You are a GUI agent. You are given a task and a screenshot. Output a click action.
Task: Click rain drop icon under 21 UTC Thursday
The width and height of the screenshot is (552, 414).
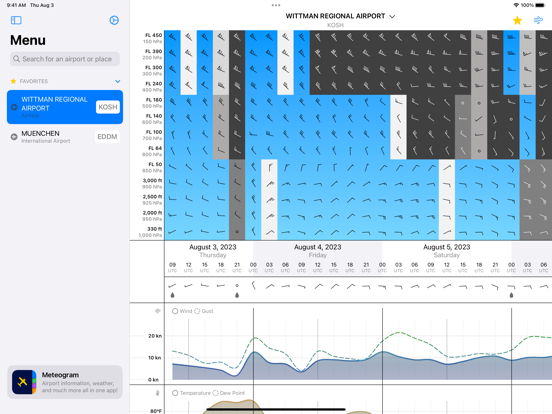pyautogui.click(x=237, y=295)
